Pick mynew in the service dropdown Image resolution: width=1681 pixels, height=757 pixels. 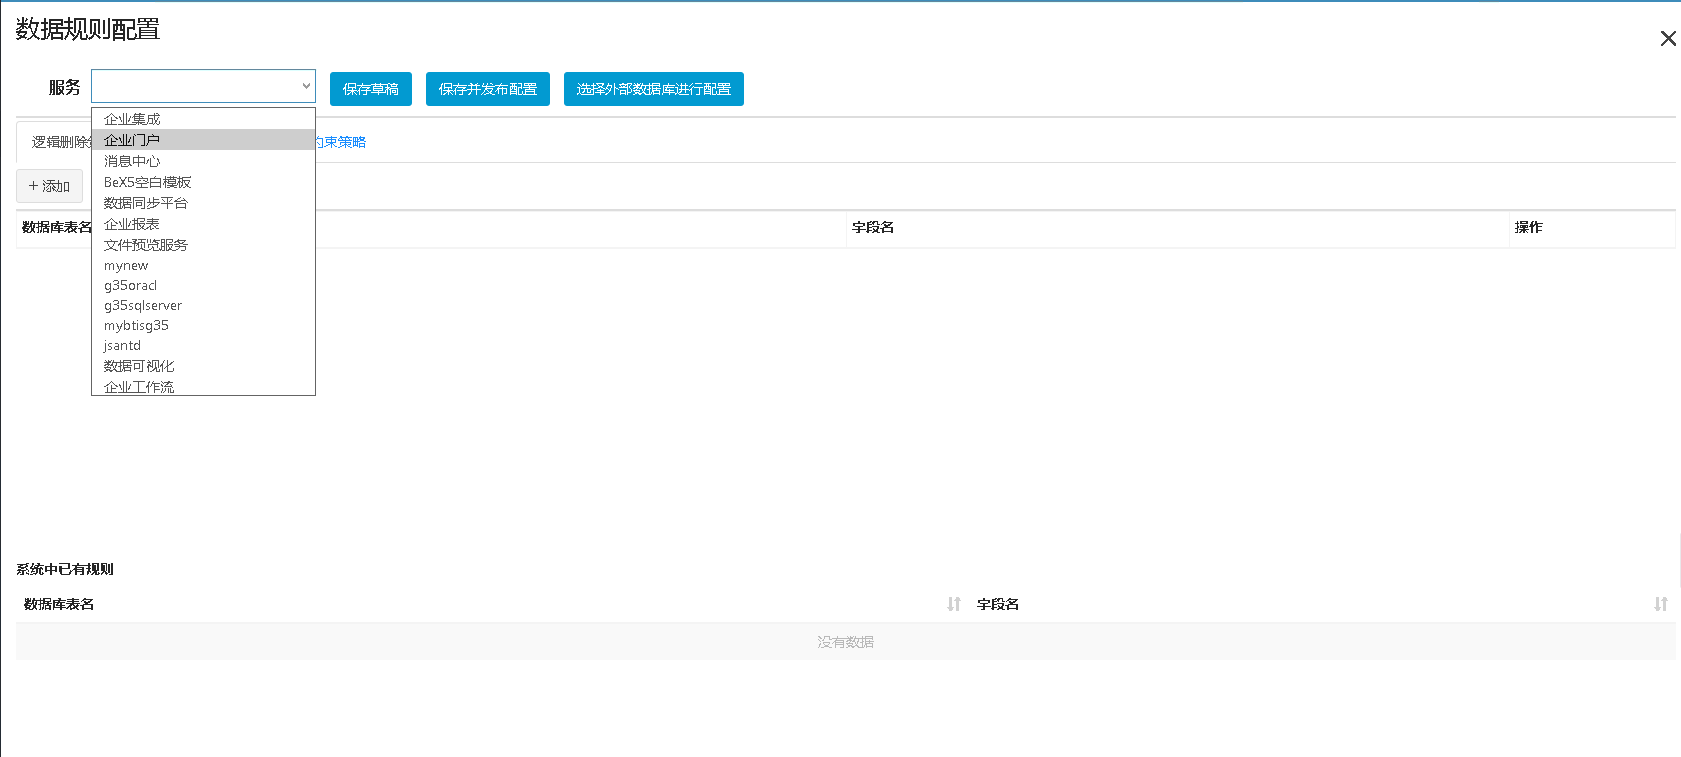click(x=126, y=266)
